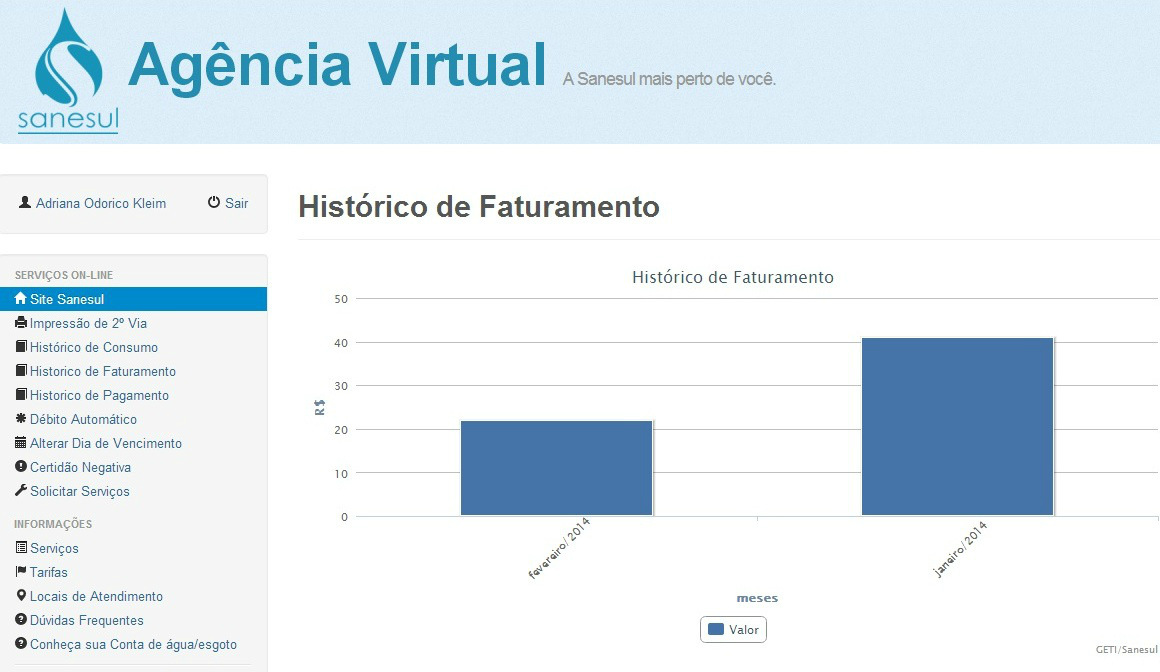The image size is (1160, 672).
Task: Click the flag icon beside Tarifas
Action: coord(21,572)
